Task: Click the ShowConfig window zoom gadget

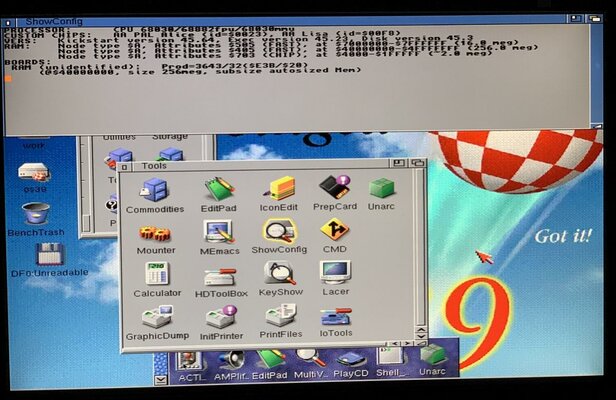Action: (x=576, y=18)
